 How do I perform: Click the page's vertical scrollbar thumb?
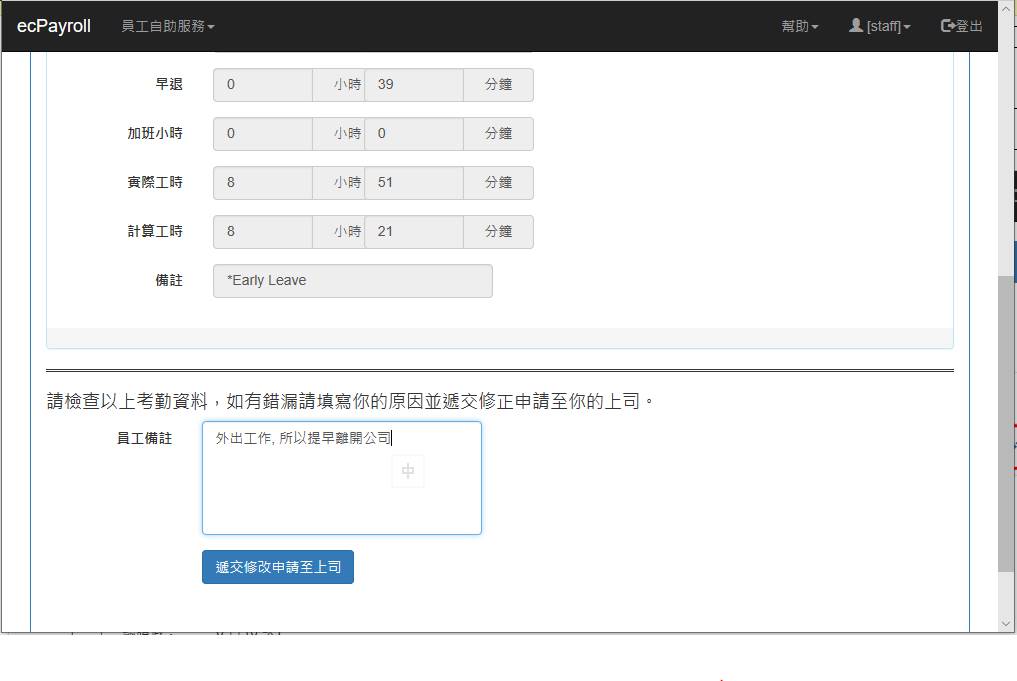pos(1005,424)
